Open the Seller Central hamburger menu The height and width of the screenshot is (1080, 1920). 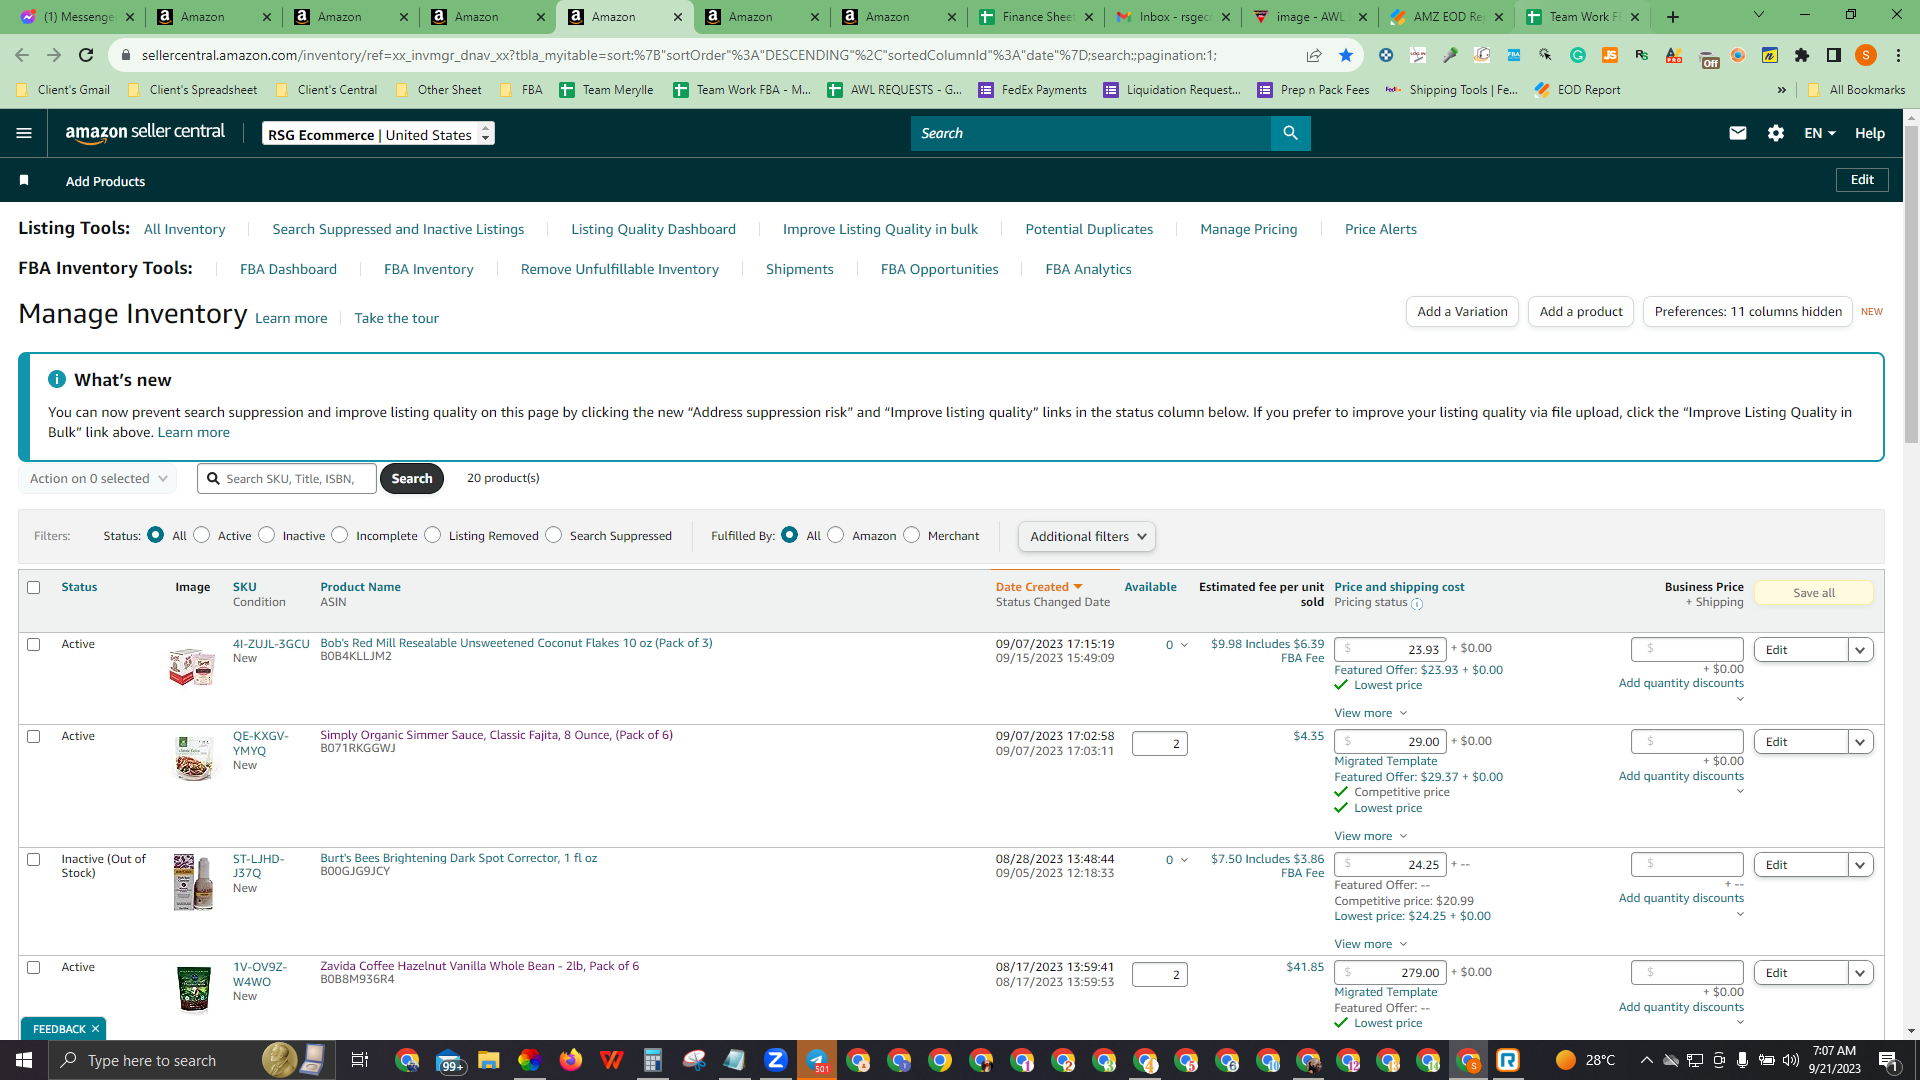click(x=24, y=133)
